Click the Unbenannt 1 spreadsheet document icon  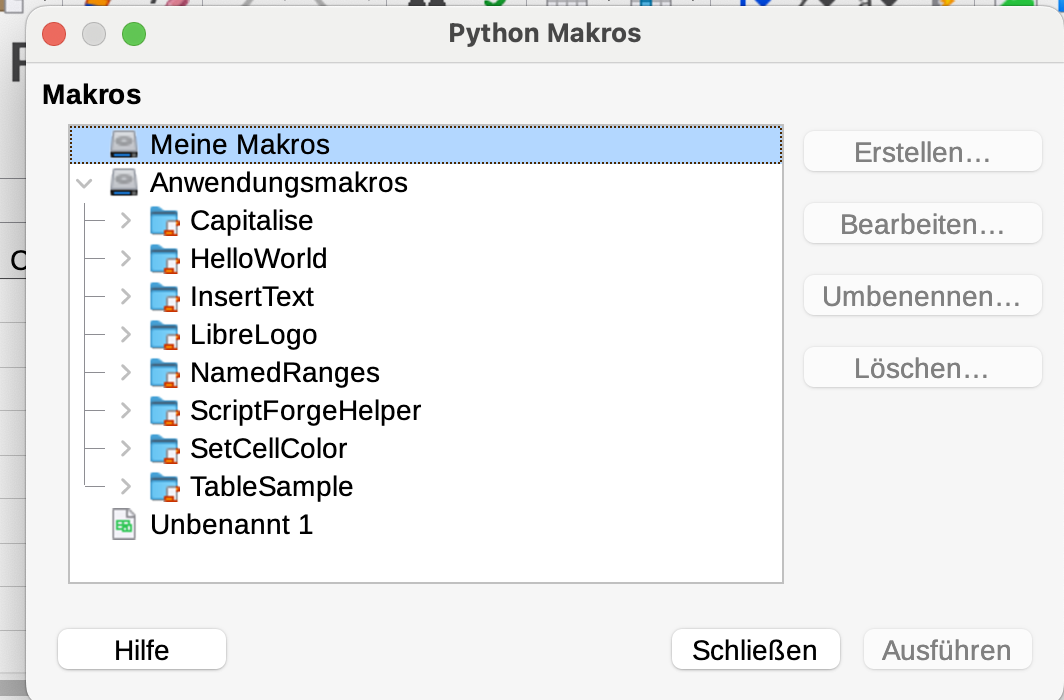point(124,525)
